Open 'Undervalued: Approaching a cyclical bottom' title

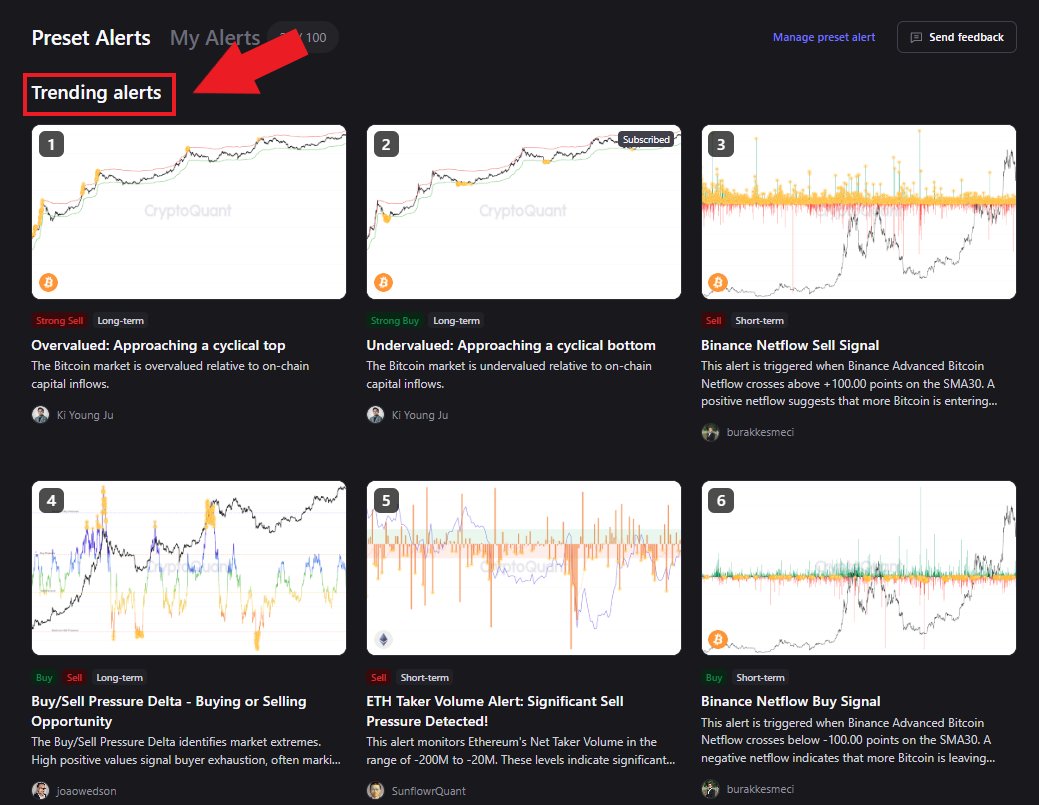coord(511,345)
